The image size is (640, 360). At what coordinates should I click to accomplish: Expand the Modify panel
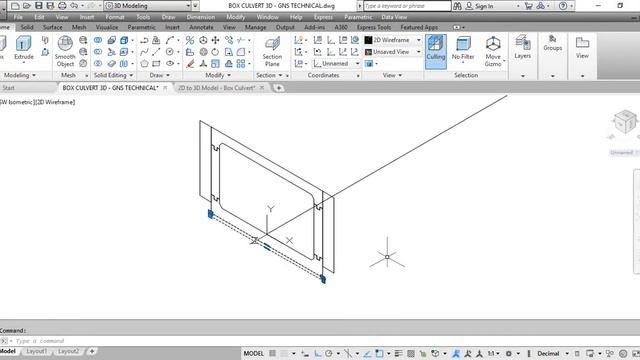tap(218, 75)
